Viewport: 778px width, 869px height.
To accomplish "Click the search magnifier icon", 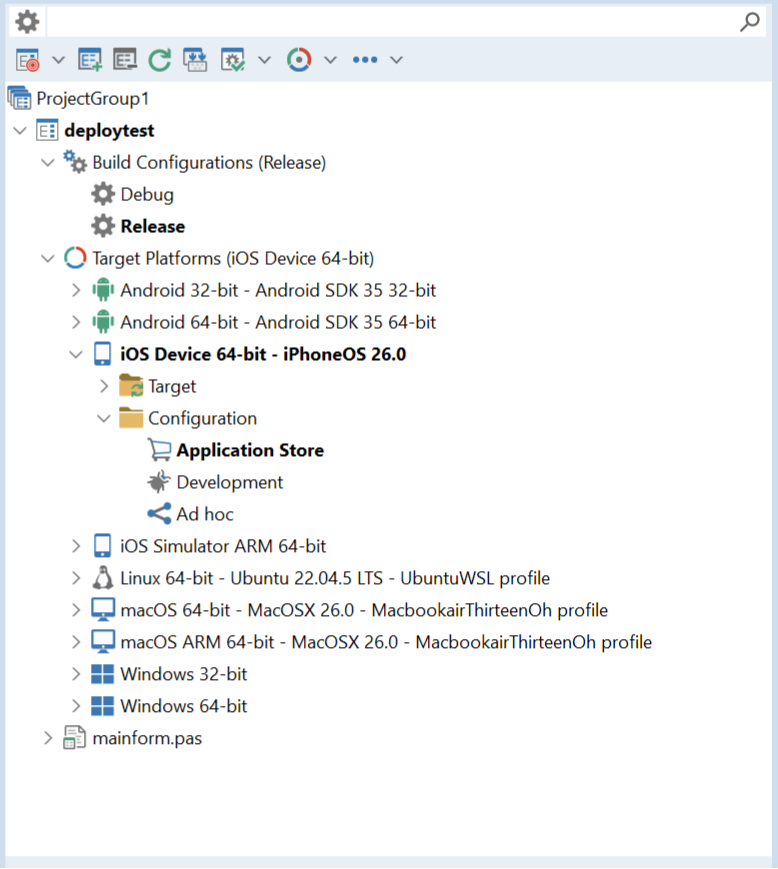I will [x=749, y=22].
